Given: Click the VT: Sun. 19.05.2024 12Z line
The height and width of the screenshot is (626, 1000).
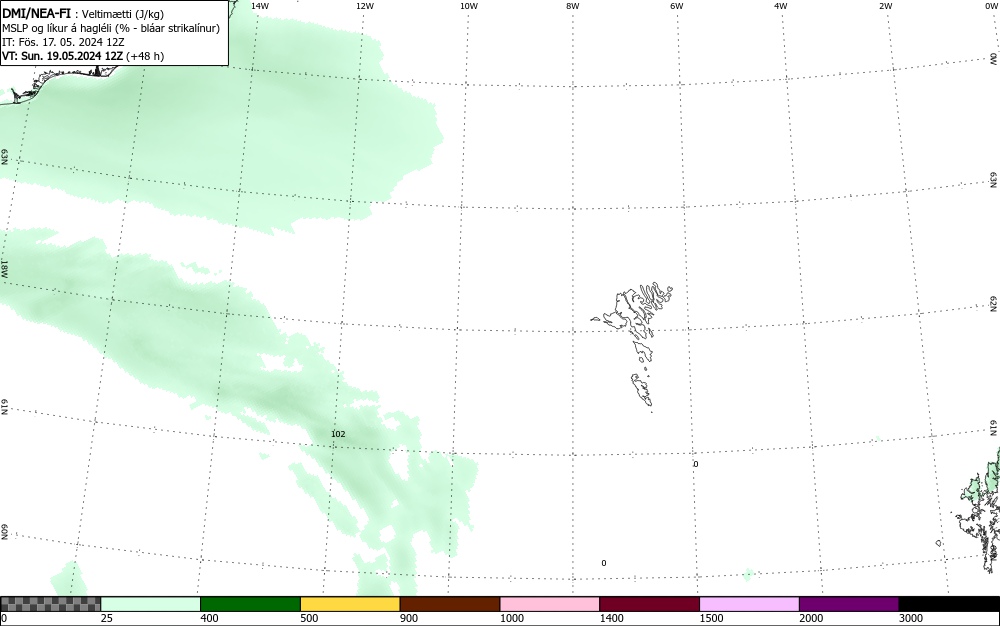Looking at the screenshot, I should pos(83,56).
